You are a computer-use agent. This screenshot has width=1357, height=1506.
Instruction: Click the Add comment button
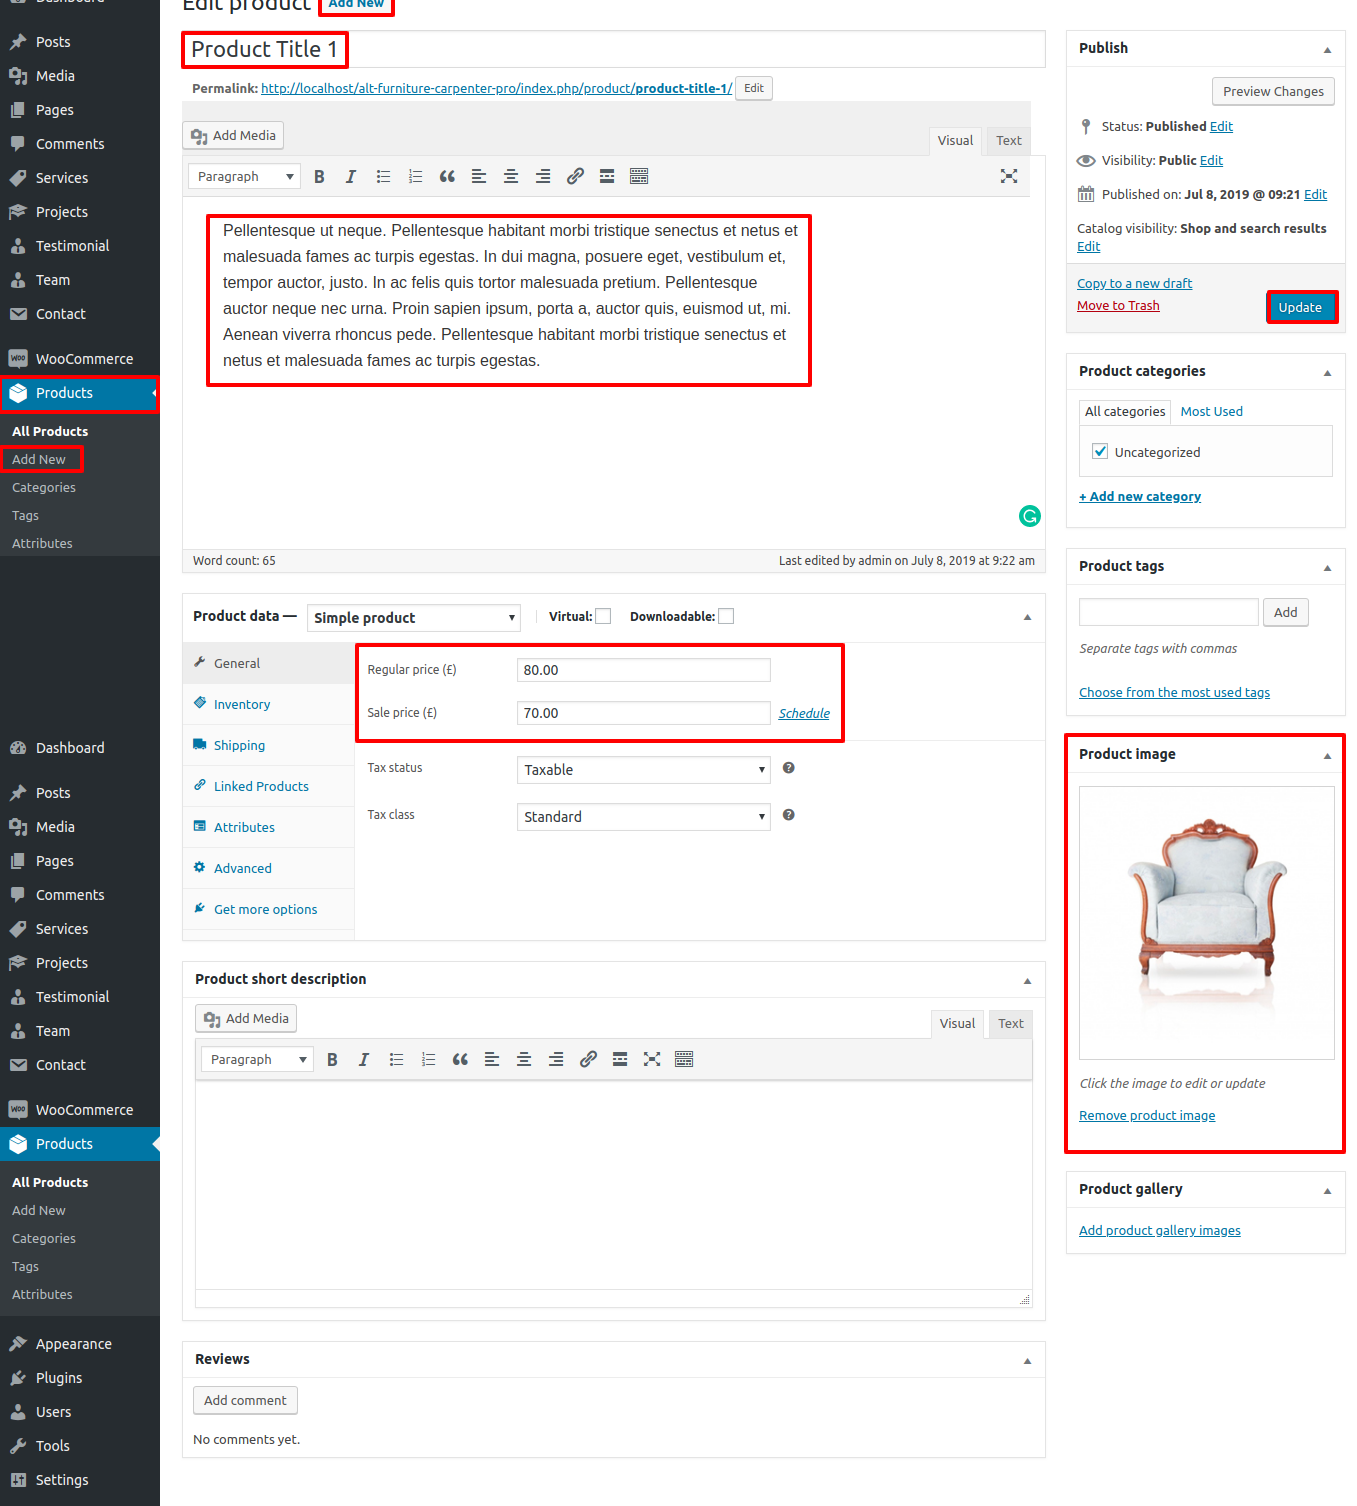(x=245, y=1401)
